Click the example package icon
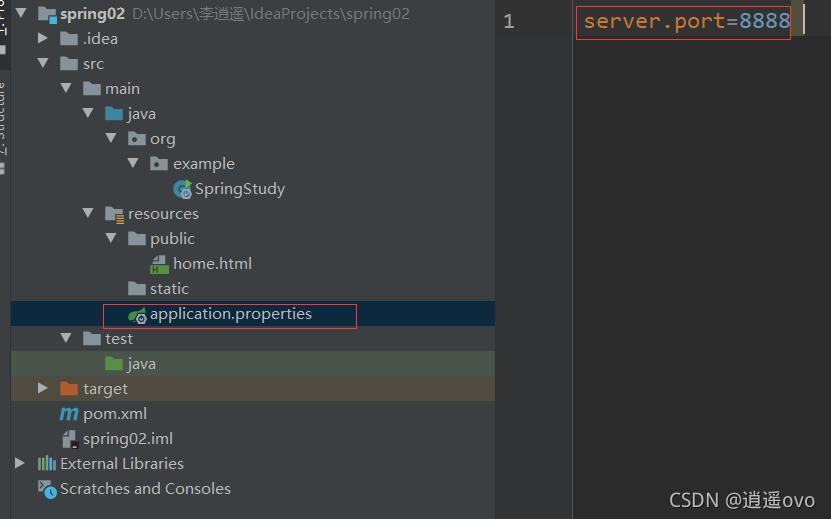 point(159,163)
